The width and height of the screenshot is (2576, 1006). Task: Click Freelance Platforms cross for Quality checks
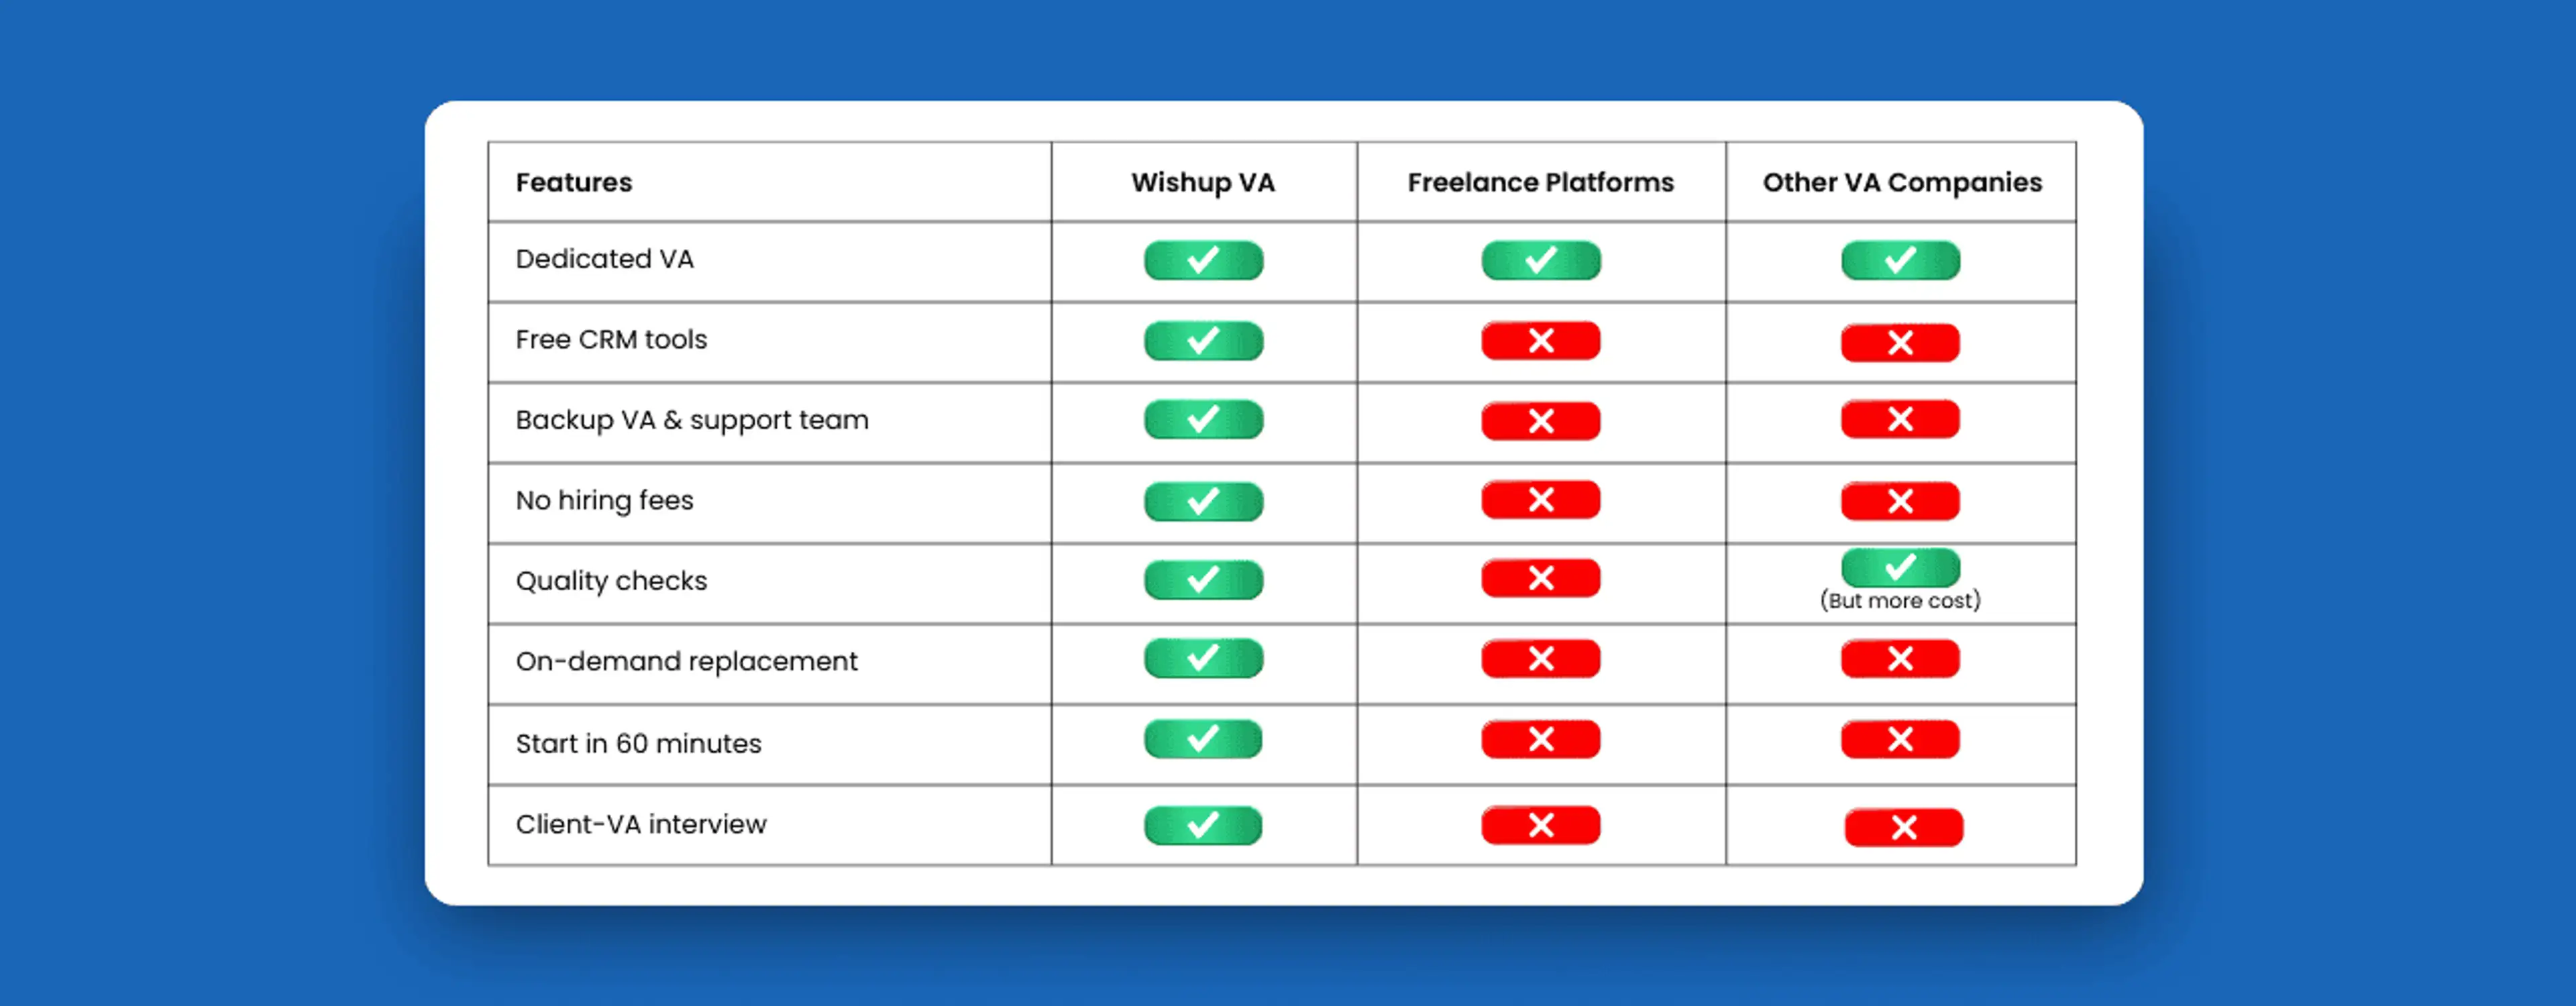[x=1540, y=578]
